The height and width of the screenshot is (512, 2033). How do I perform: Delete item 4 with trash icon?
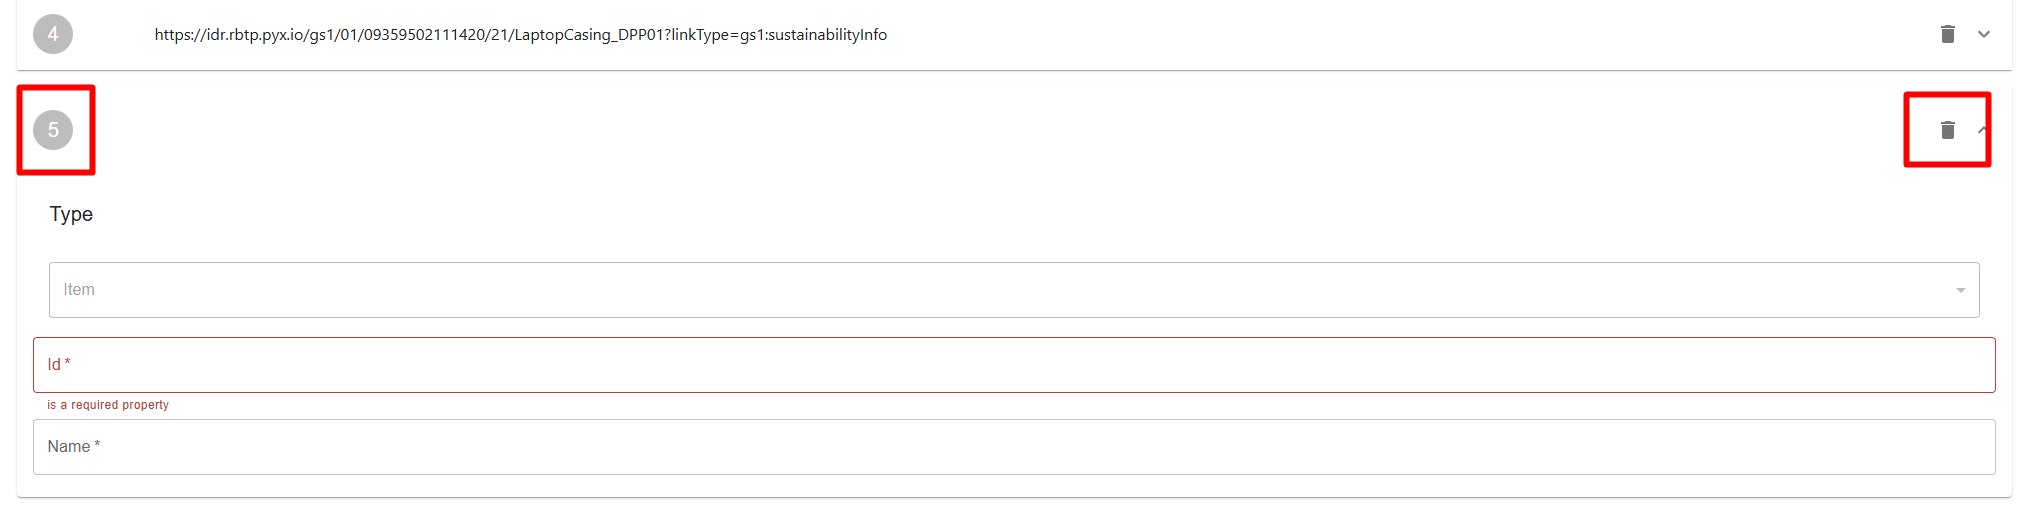tap(1947, 35)
